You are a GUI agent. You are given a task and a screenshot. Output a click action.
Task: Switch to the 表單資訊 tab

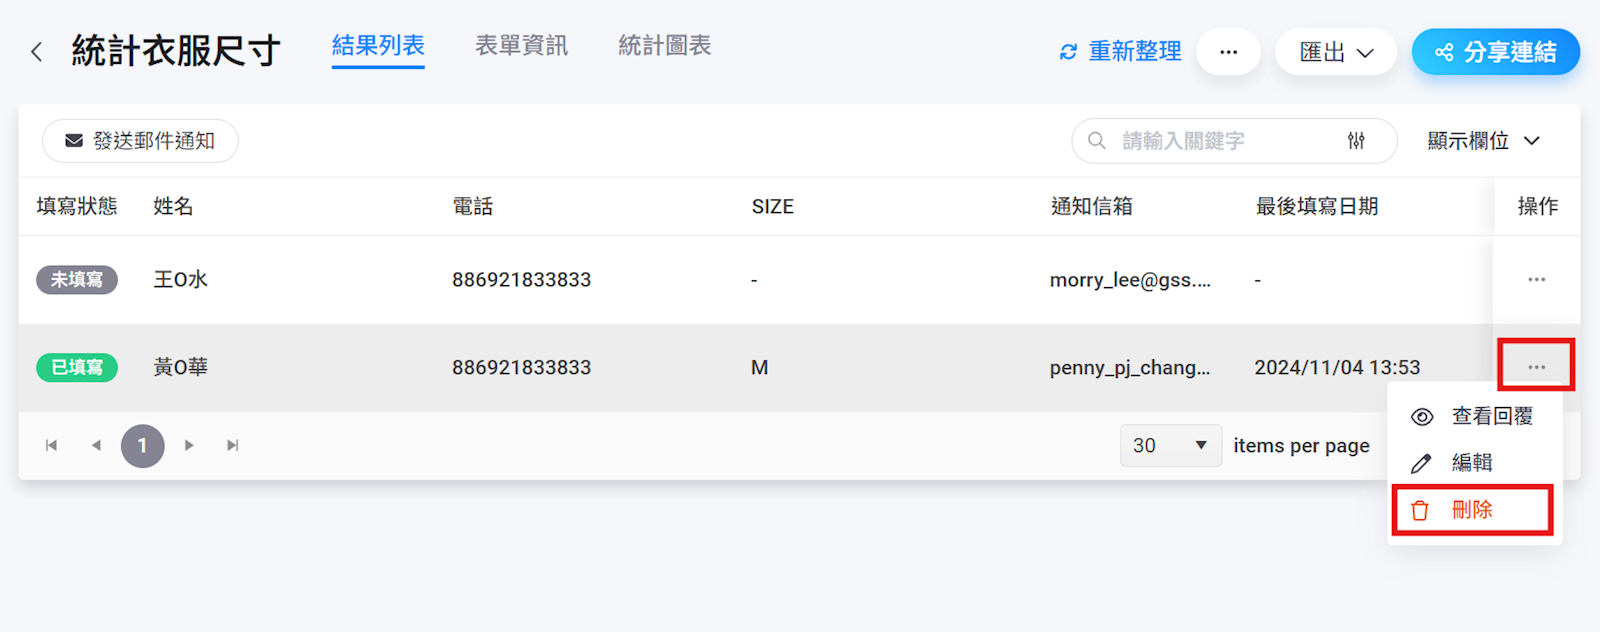(x=521, y=46)
